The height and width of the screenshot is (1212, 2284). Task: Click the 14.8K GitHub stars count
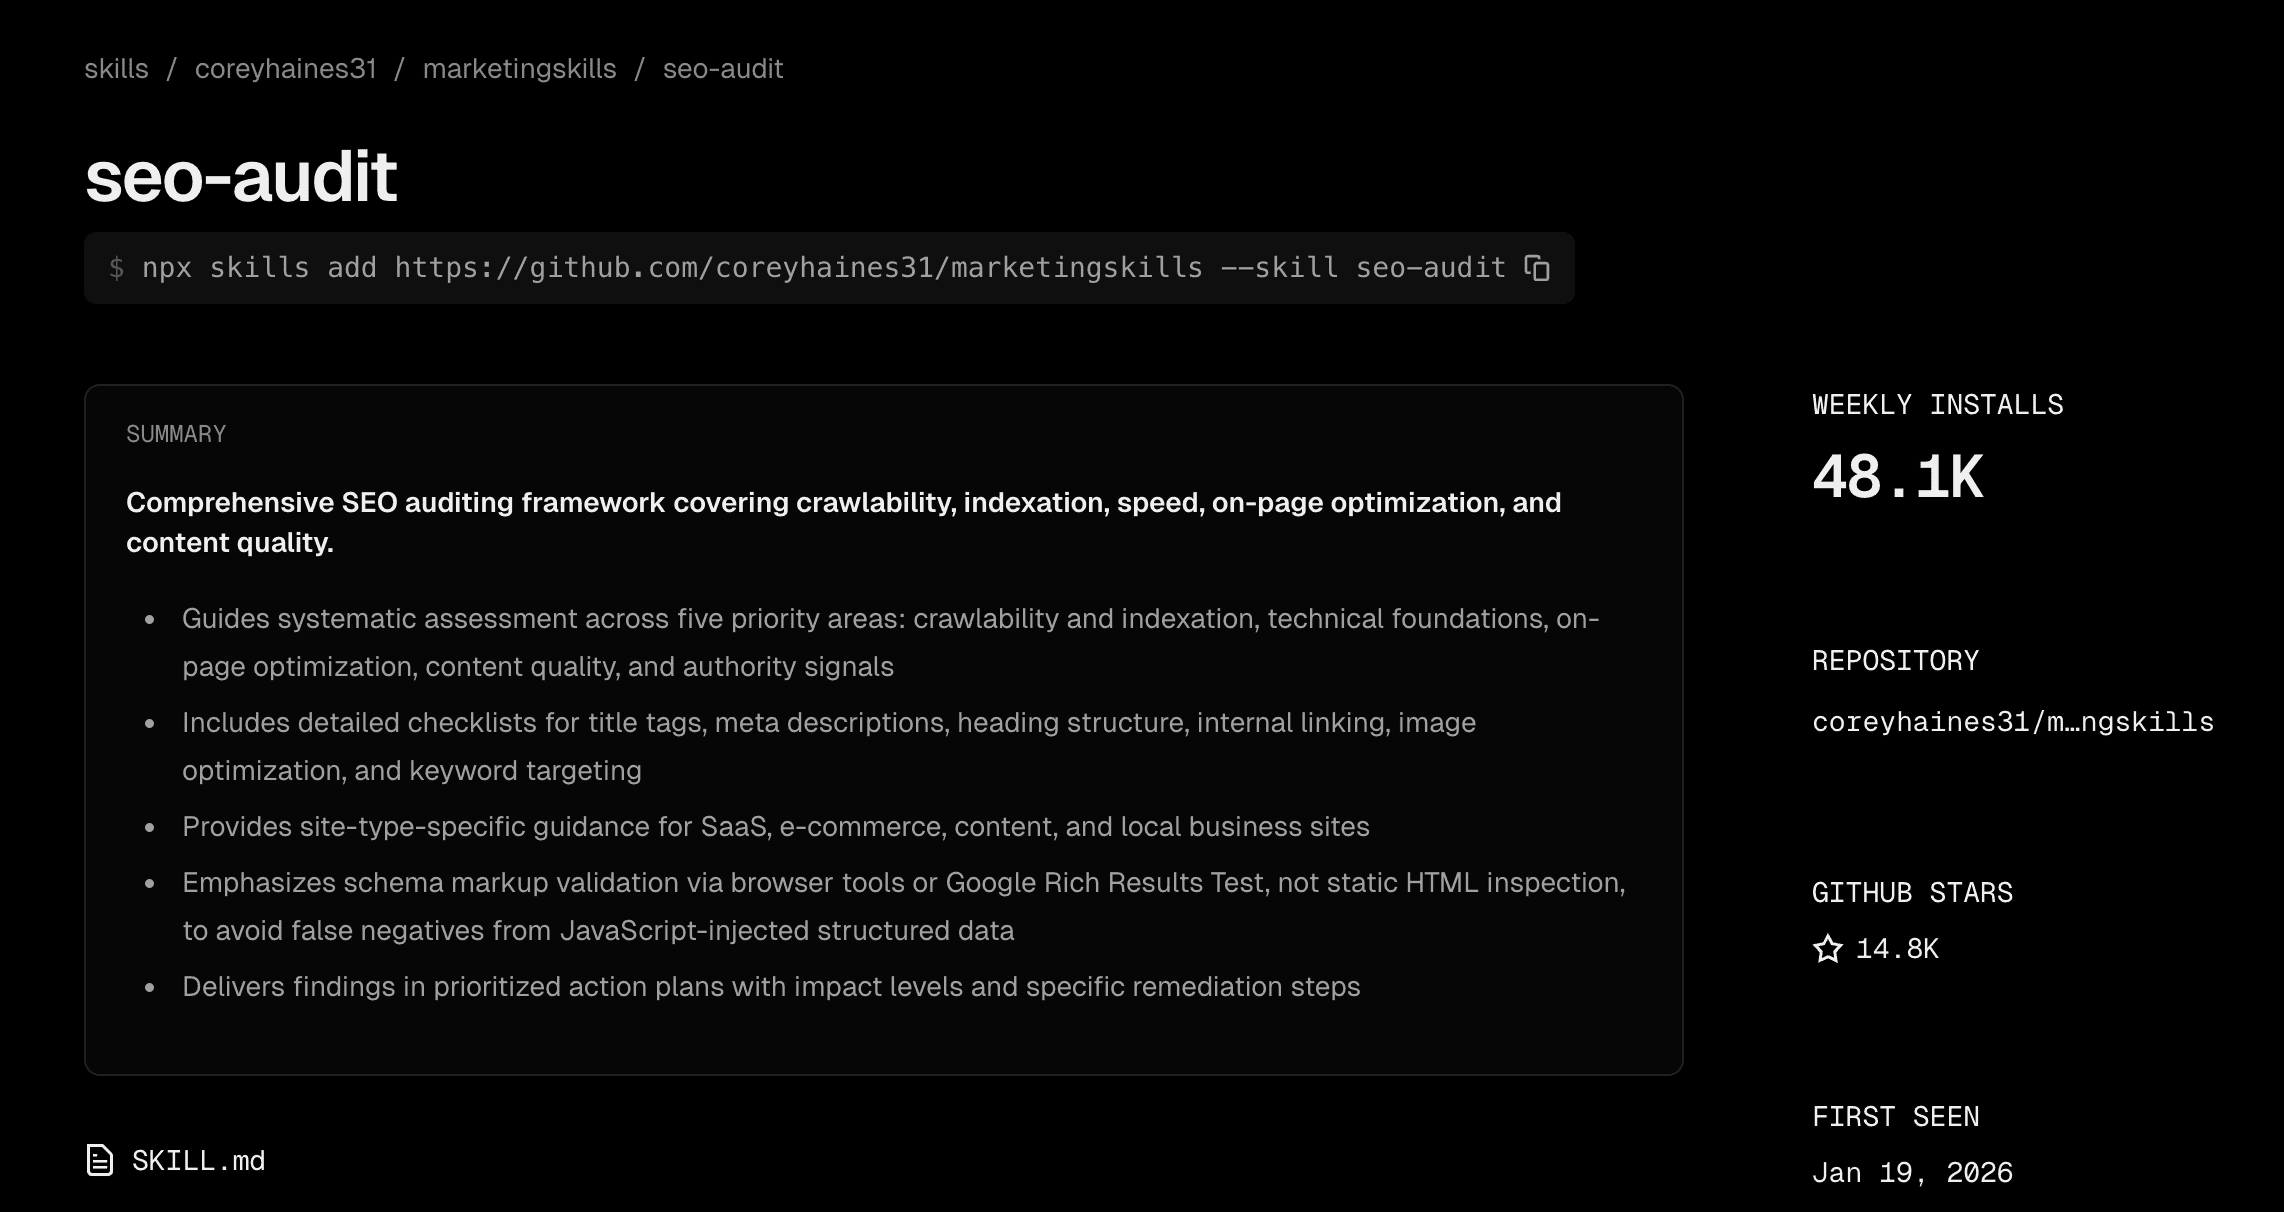tap(1896, 949)
